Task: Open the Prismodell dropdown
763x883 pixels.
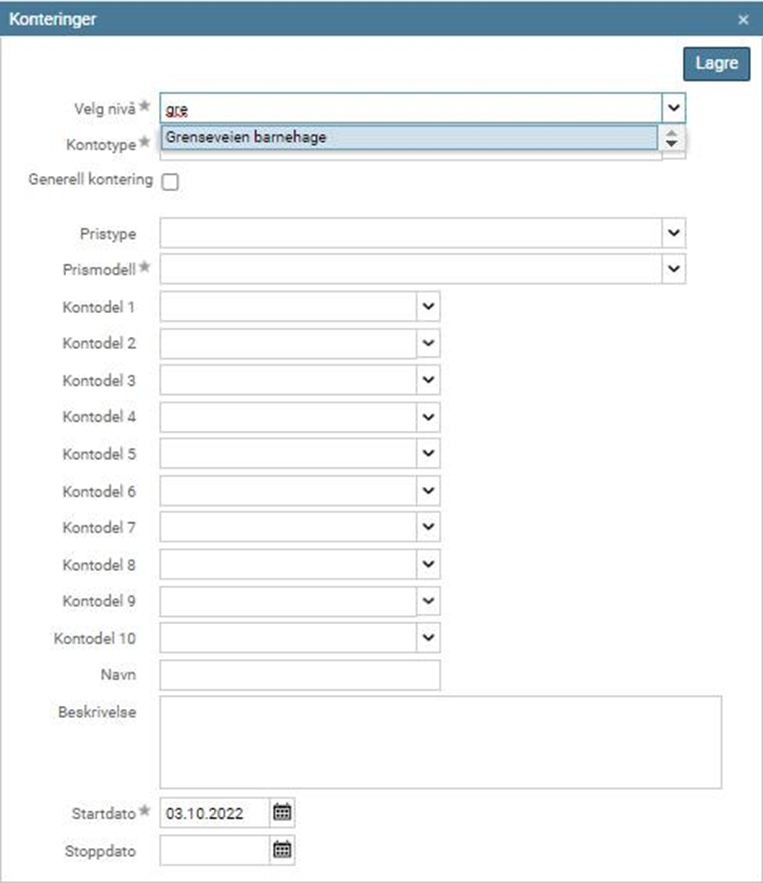Action: point(674,268)
